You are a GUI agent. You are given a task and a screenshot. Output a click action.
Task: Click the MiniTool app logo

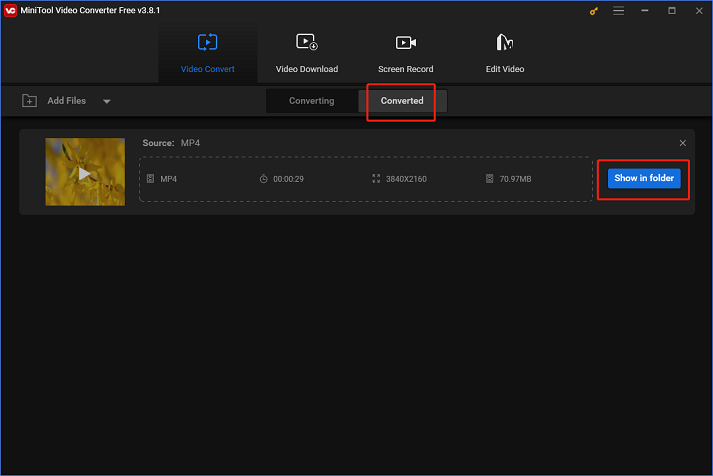10,10
